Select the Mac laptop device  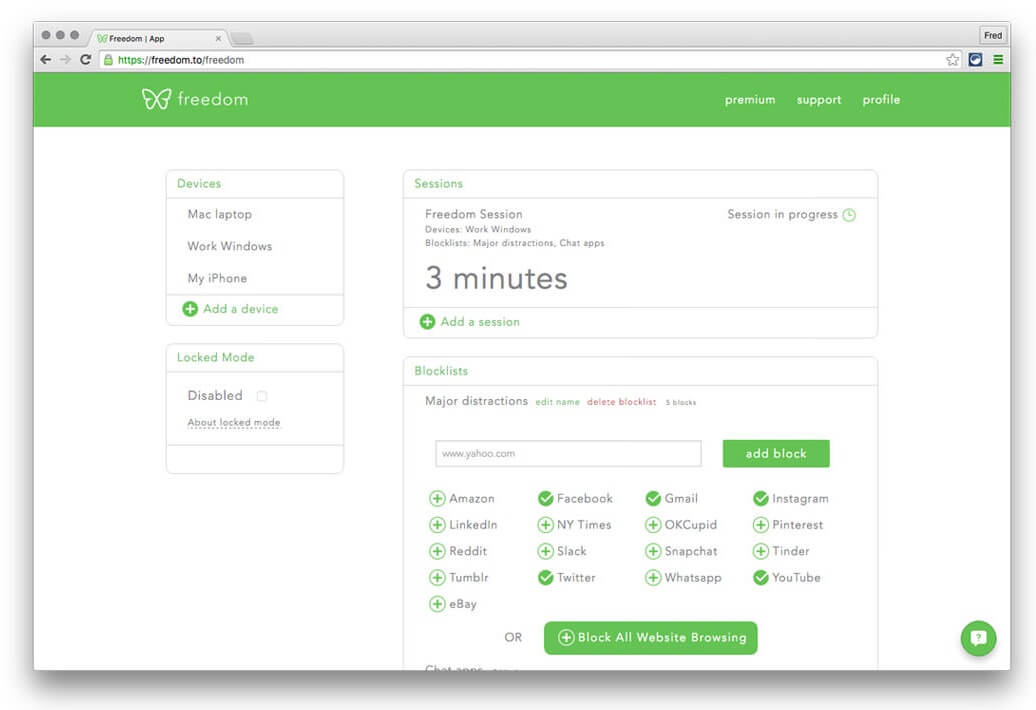tap(219, 214)
